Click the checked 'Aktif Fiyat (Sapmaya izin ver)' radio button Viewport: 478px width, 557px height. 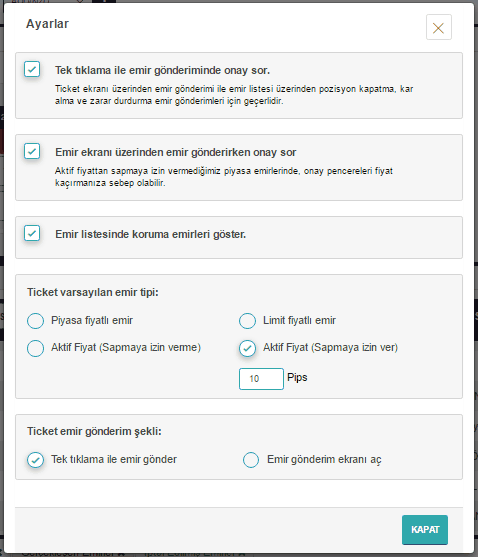(x=248, y=348)
